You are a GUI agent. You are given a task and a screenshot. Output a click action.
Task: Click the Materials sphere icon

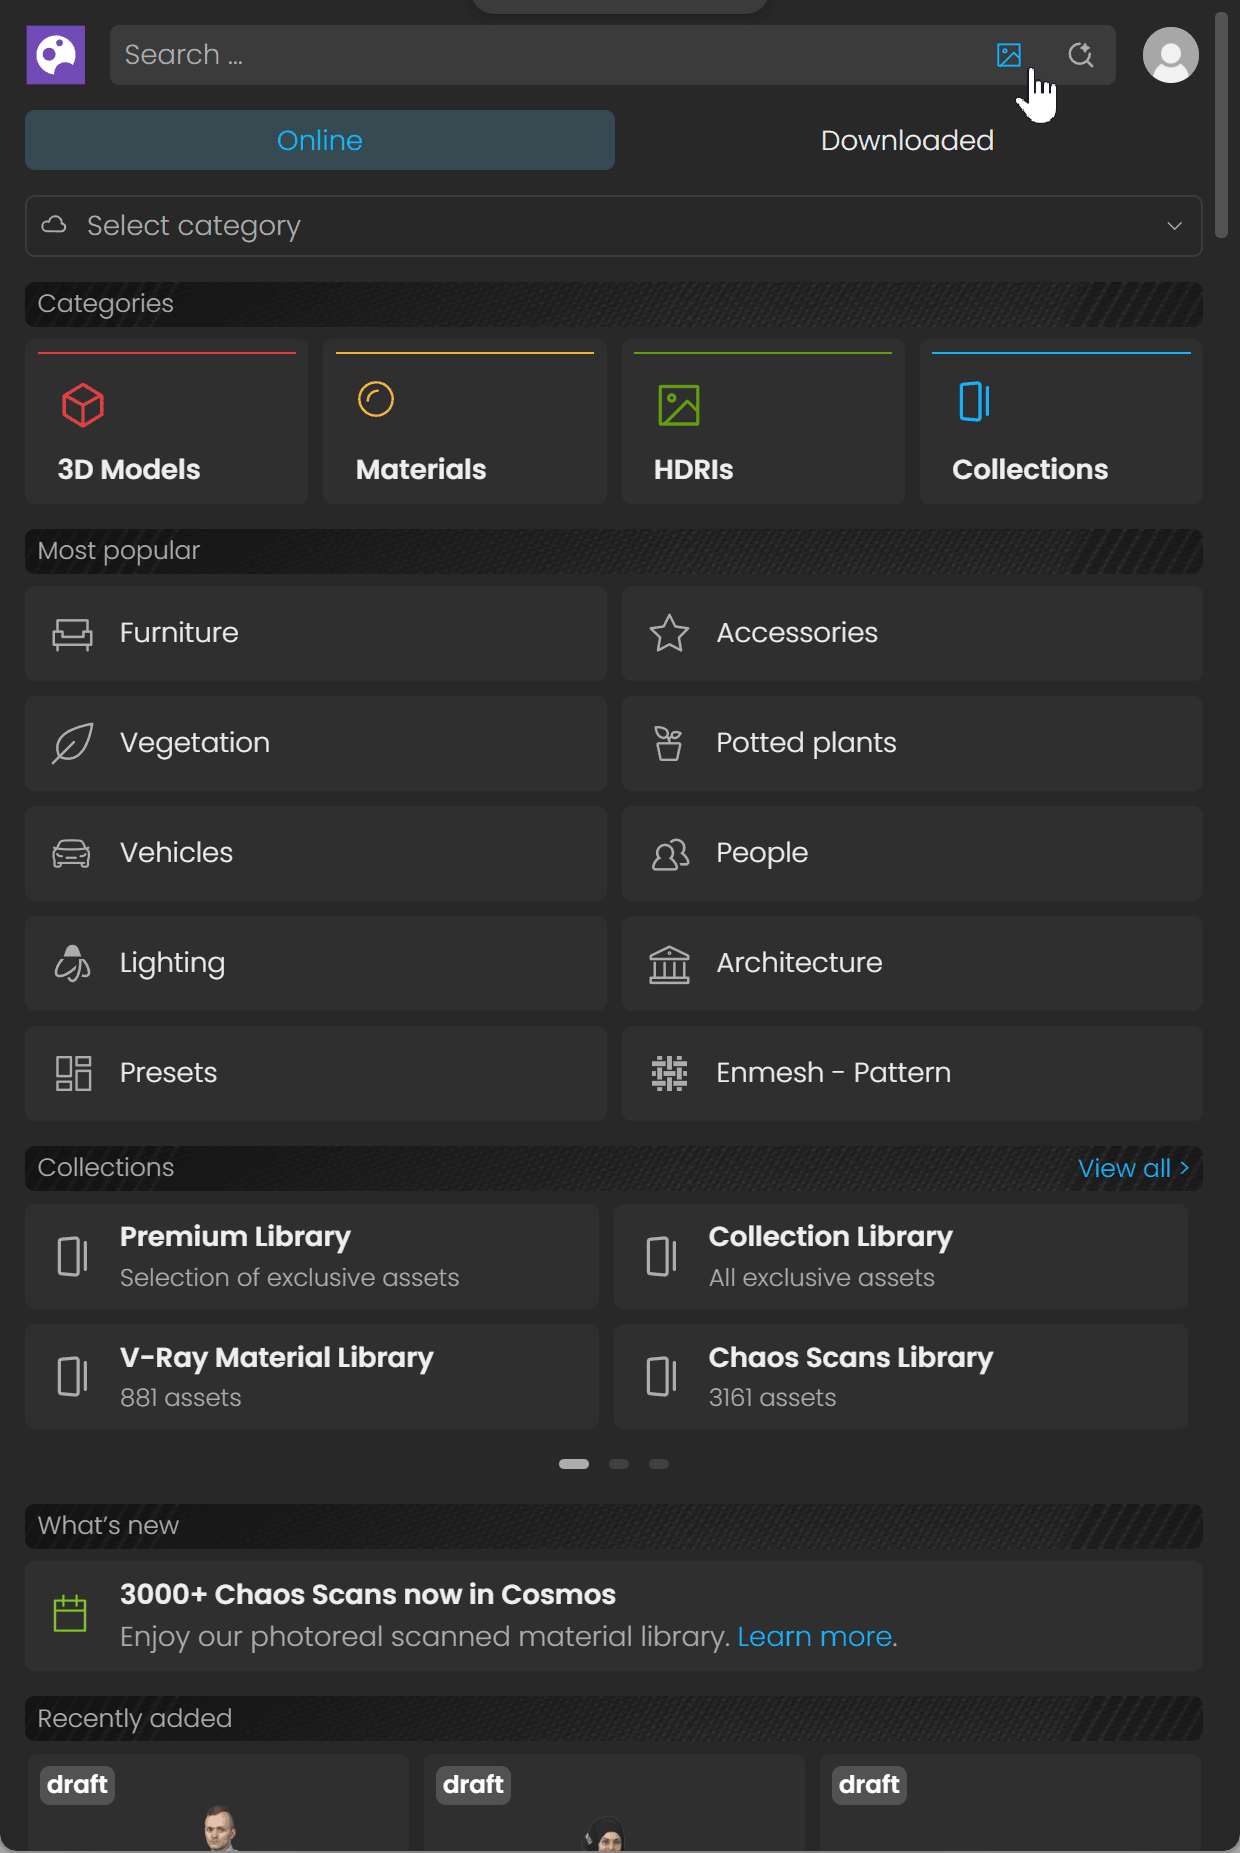tap(376, 400)
